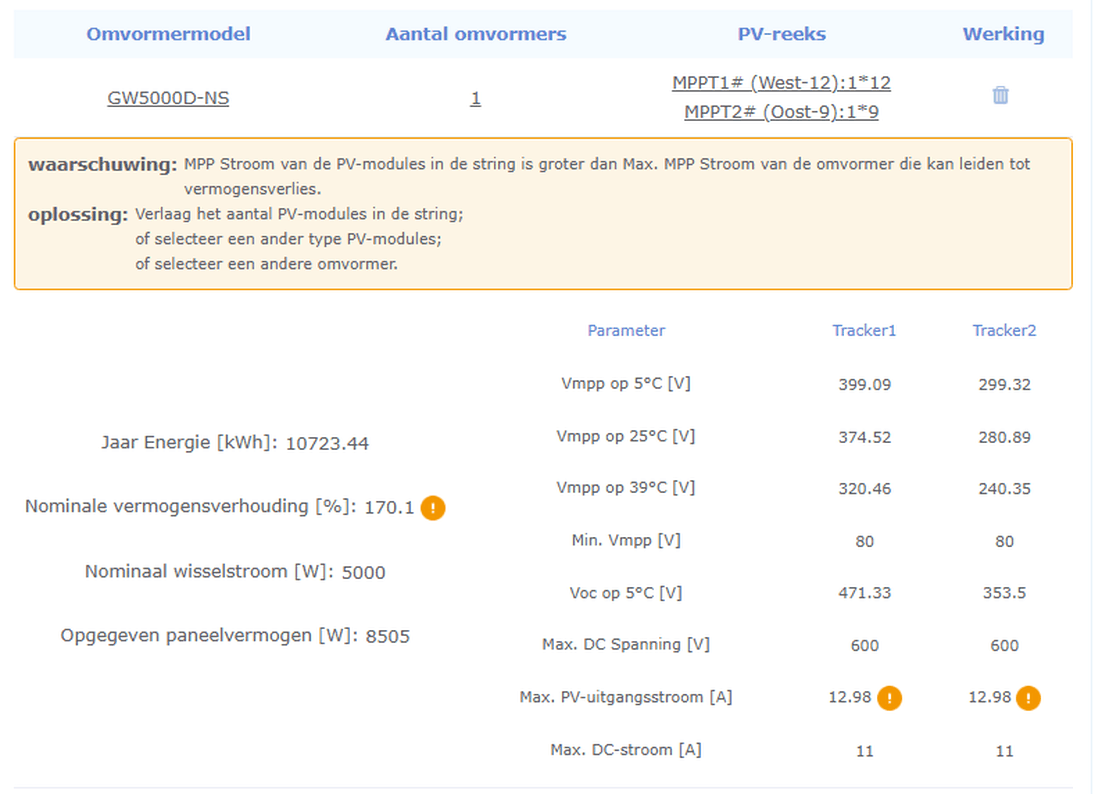Click 'of selecteer een andere omvormer.' text

coord(266,264)
